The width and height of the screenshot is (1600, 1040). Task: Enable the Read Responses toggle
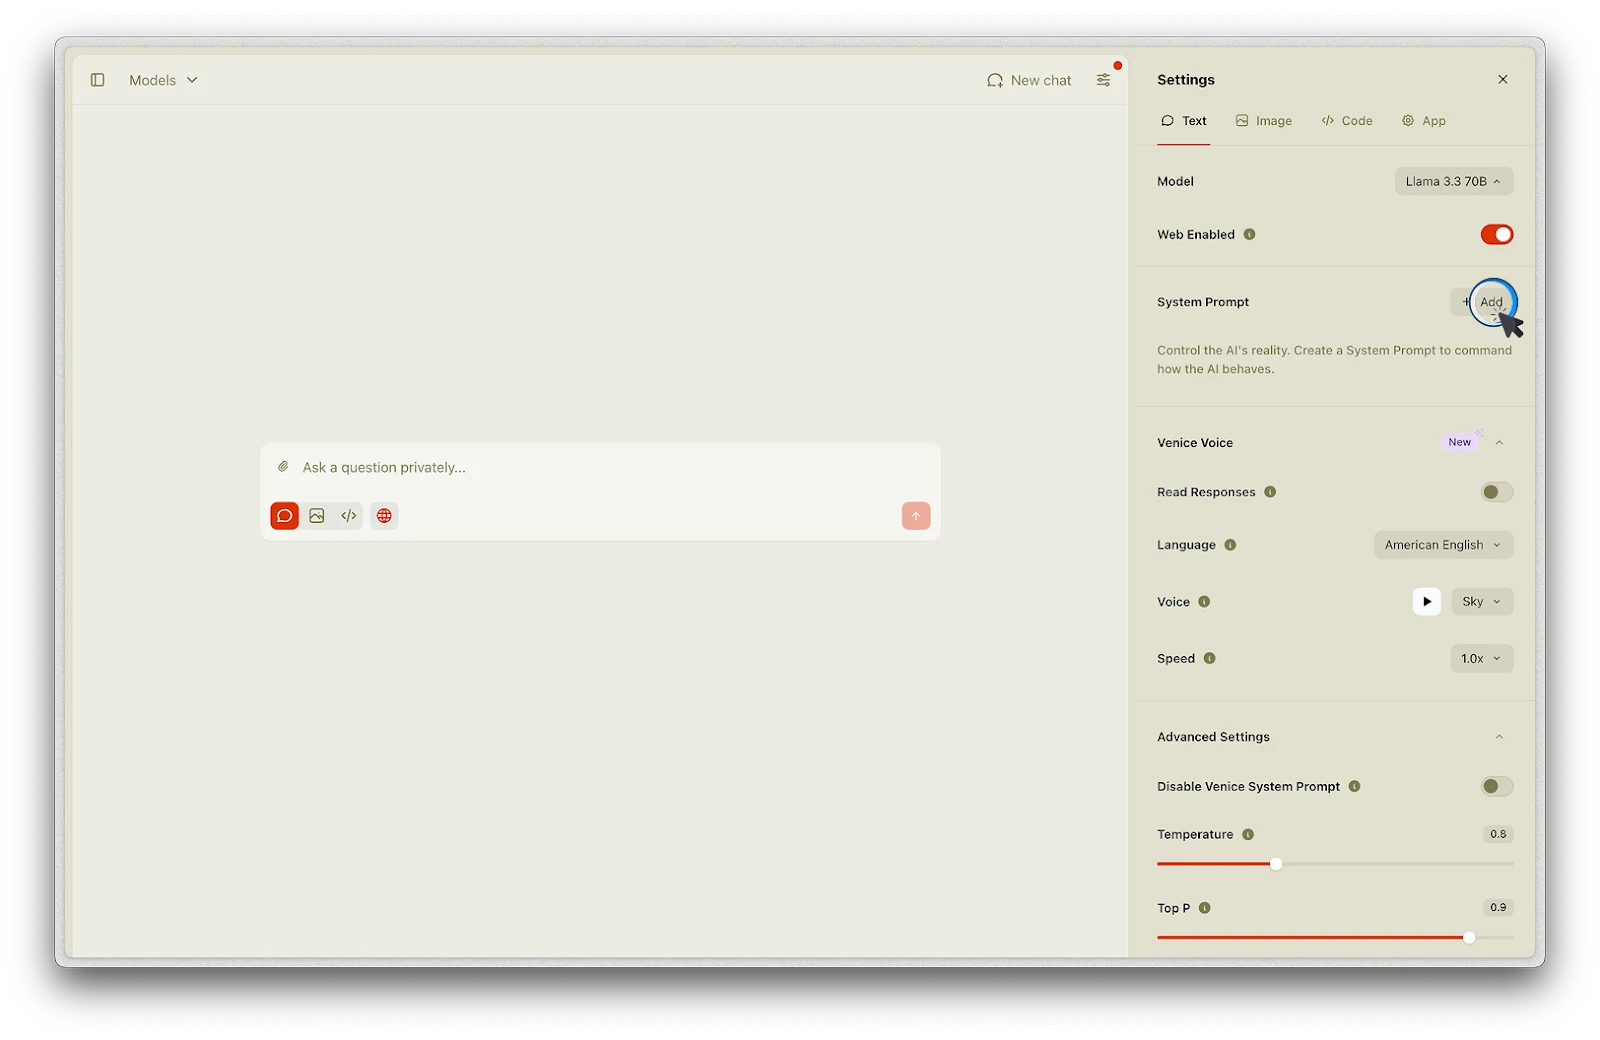1496,492
